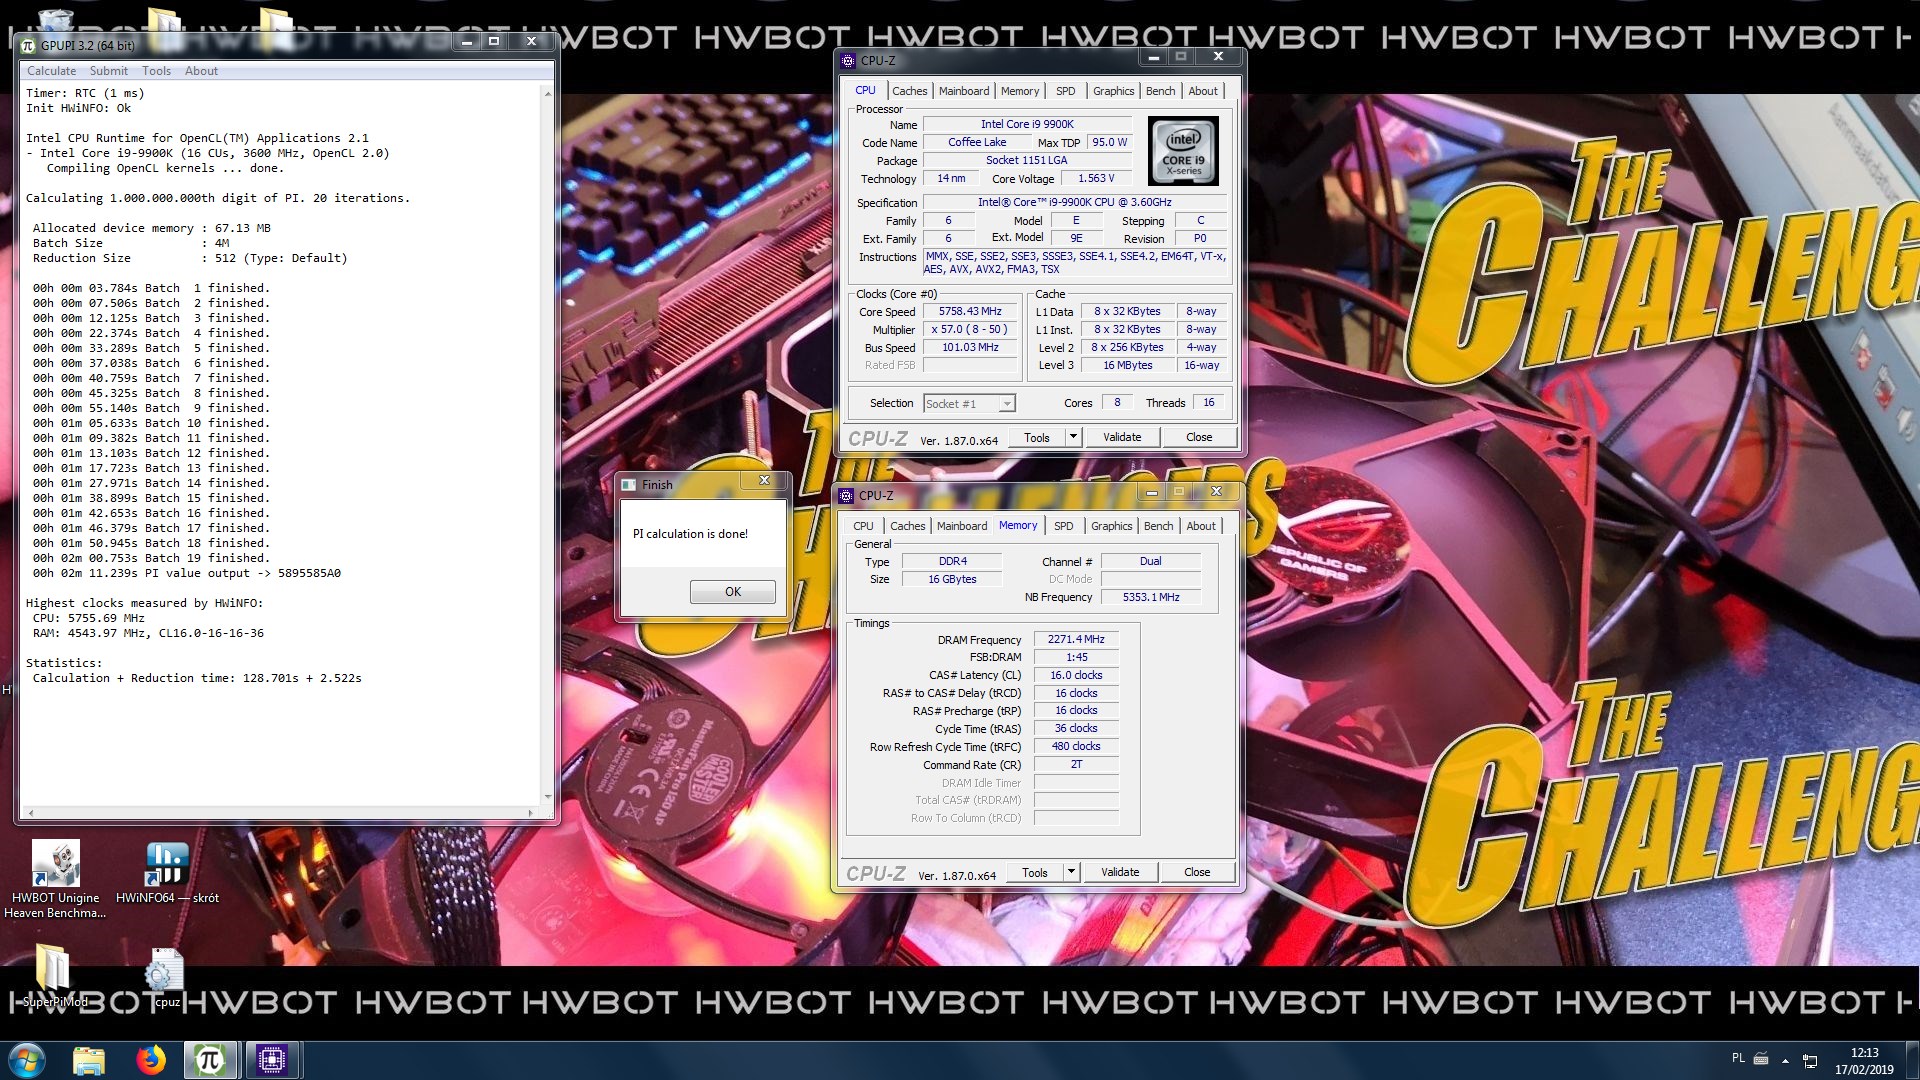Open the Tools menu in GPUPI

click(156, 71)
